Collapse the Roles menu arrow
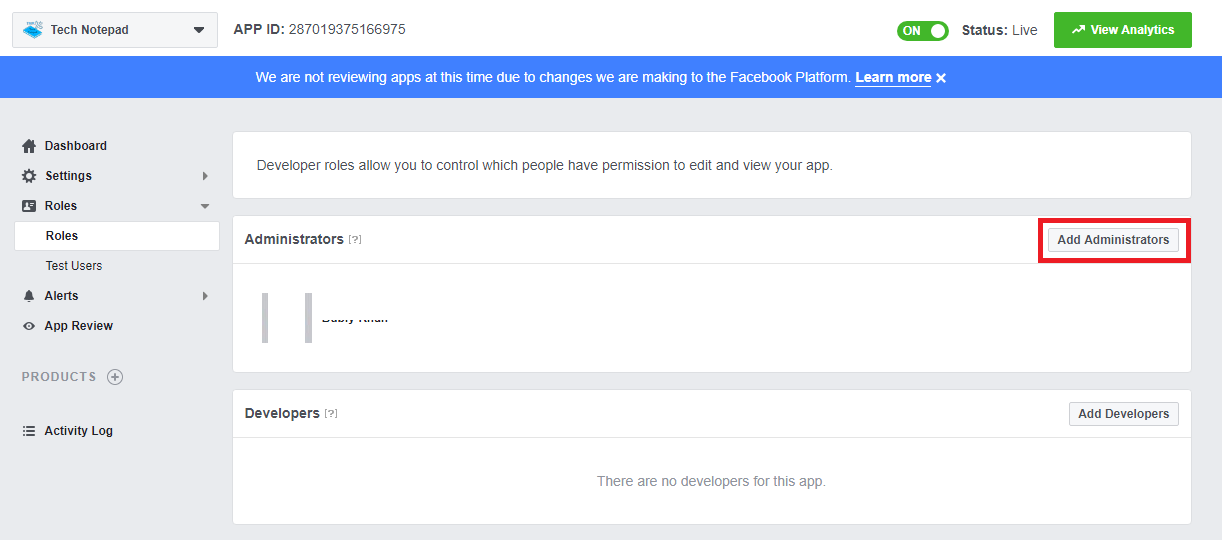Image resolution: width=1222 pixels, height=540 pixels. click(x=205, y=206)
